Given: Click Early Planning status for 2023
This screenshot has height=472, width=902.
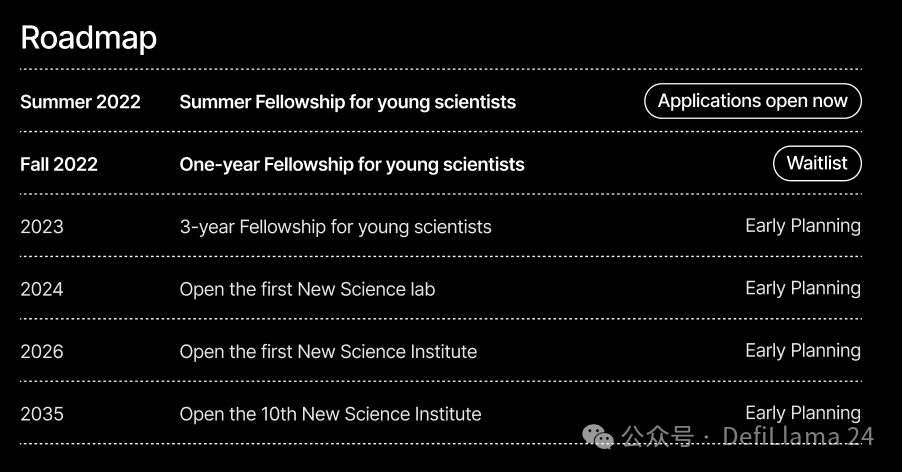Looking at the screenshot, I should (803, 226).
